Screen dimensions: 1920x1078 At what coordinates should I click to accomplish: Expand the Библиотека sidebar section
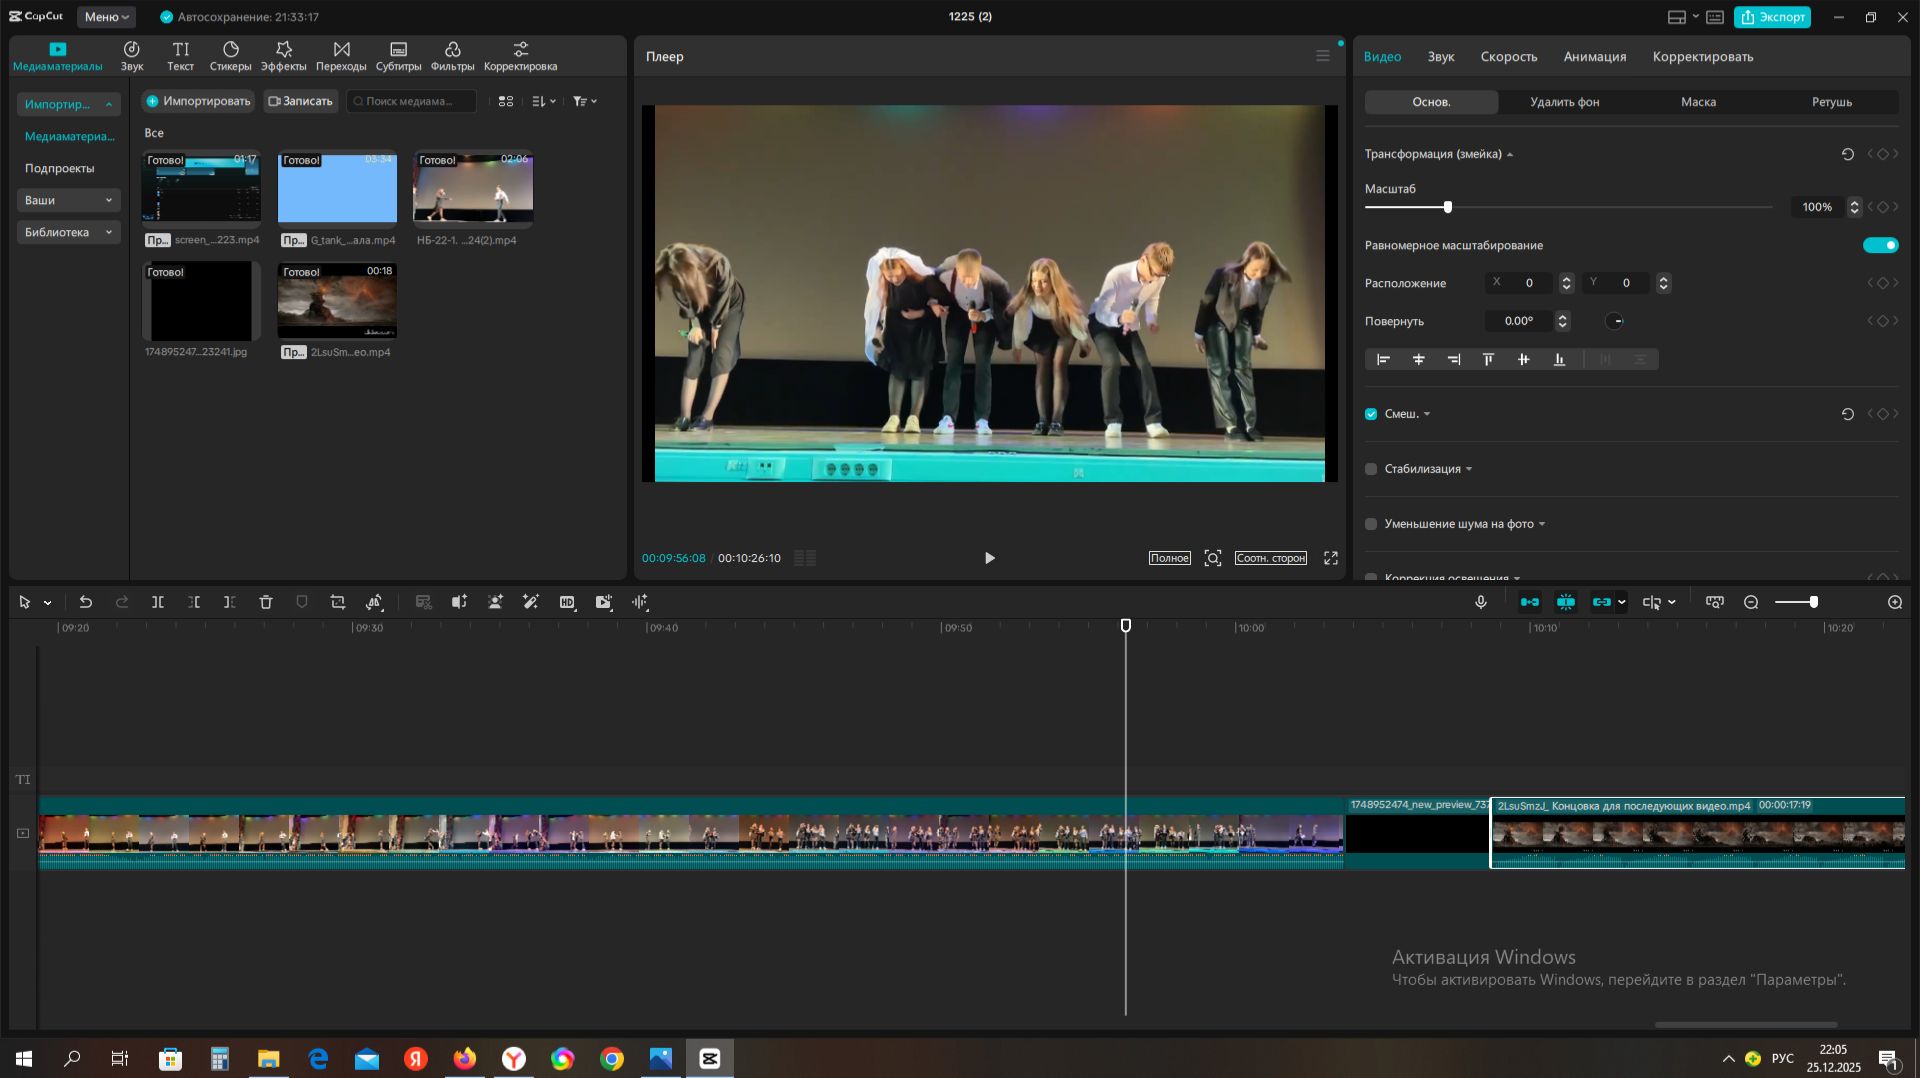(x=68, y=232)
